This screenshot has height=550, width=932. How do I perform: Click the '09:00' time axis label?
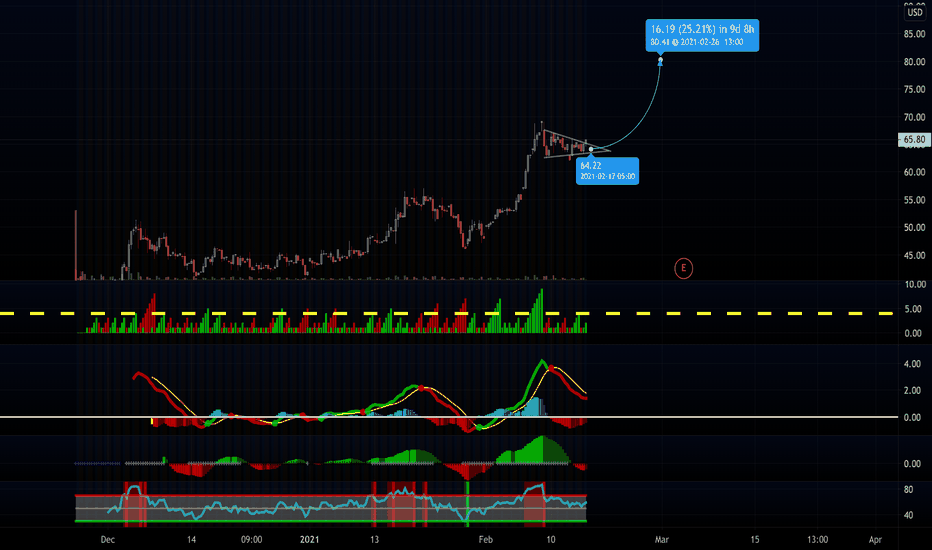click(251, 540)
